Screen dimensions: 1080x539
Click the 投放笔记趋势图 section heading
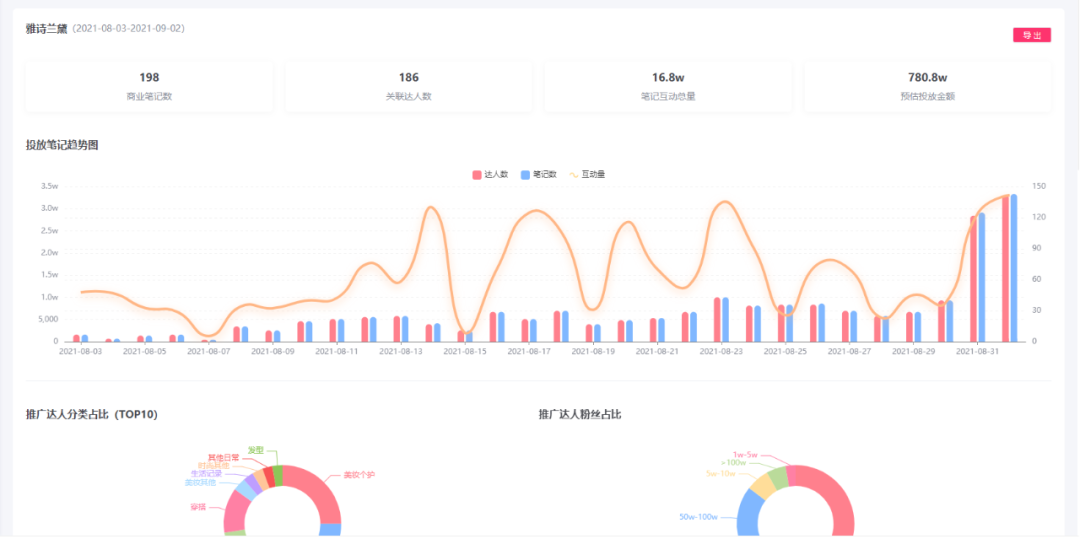pos(62,145)
